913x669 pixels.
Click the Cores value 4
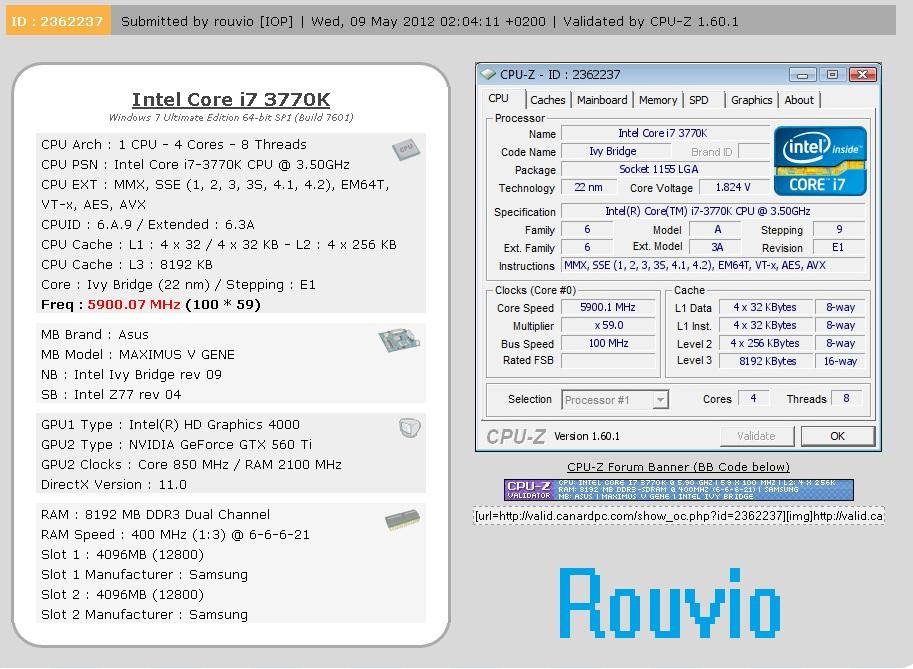pos(753,398)
